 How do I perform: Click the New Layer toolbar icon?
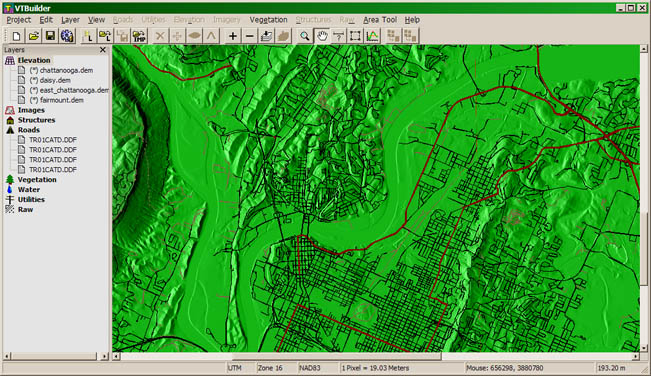point(88,36)
